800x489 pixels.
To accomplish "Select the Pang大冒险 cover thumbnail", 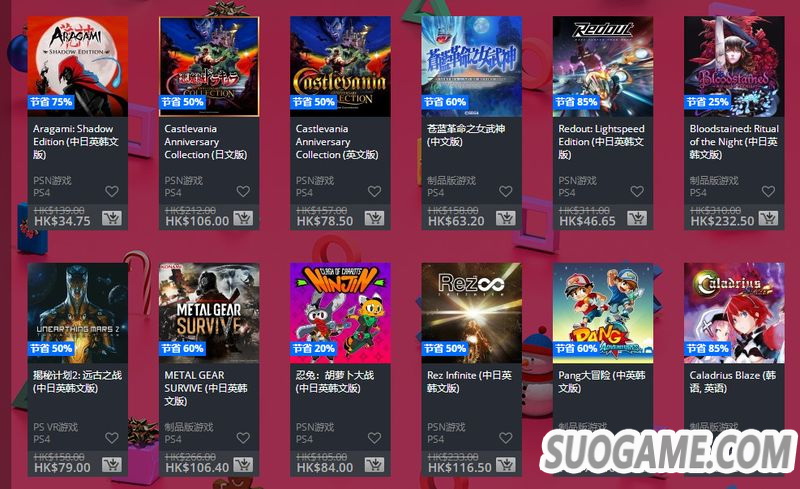I will [603, 313].
